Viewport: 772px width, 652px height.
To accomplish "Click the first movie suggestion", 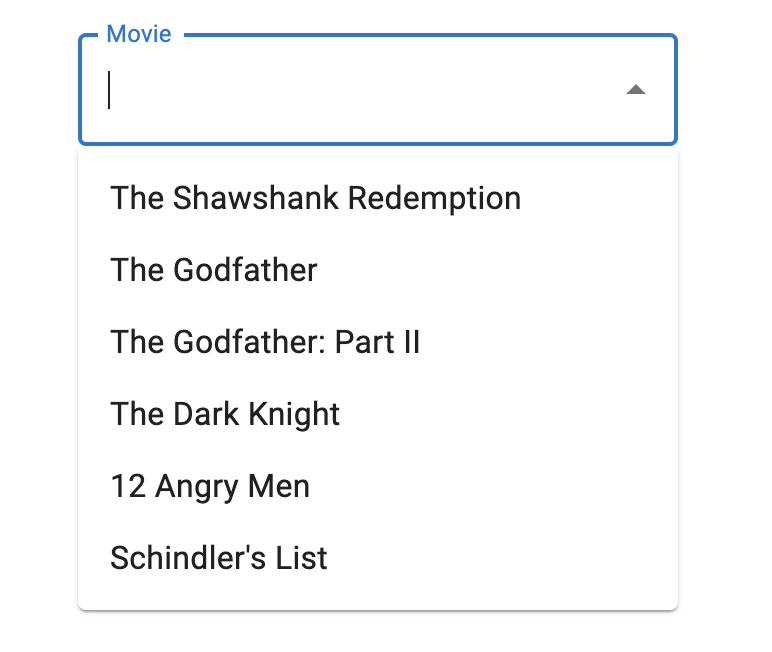I will click(x=316, y=198).
